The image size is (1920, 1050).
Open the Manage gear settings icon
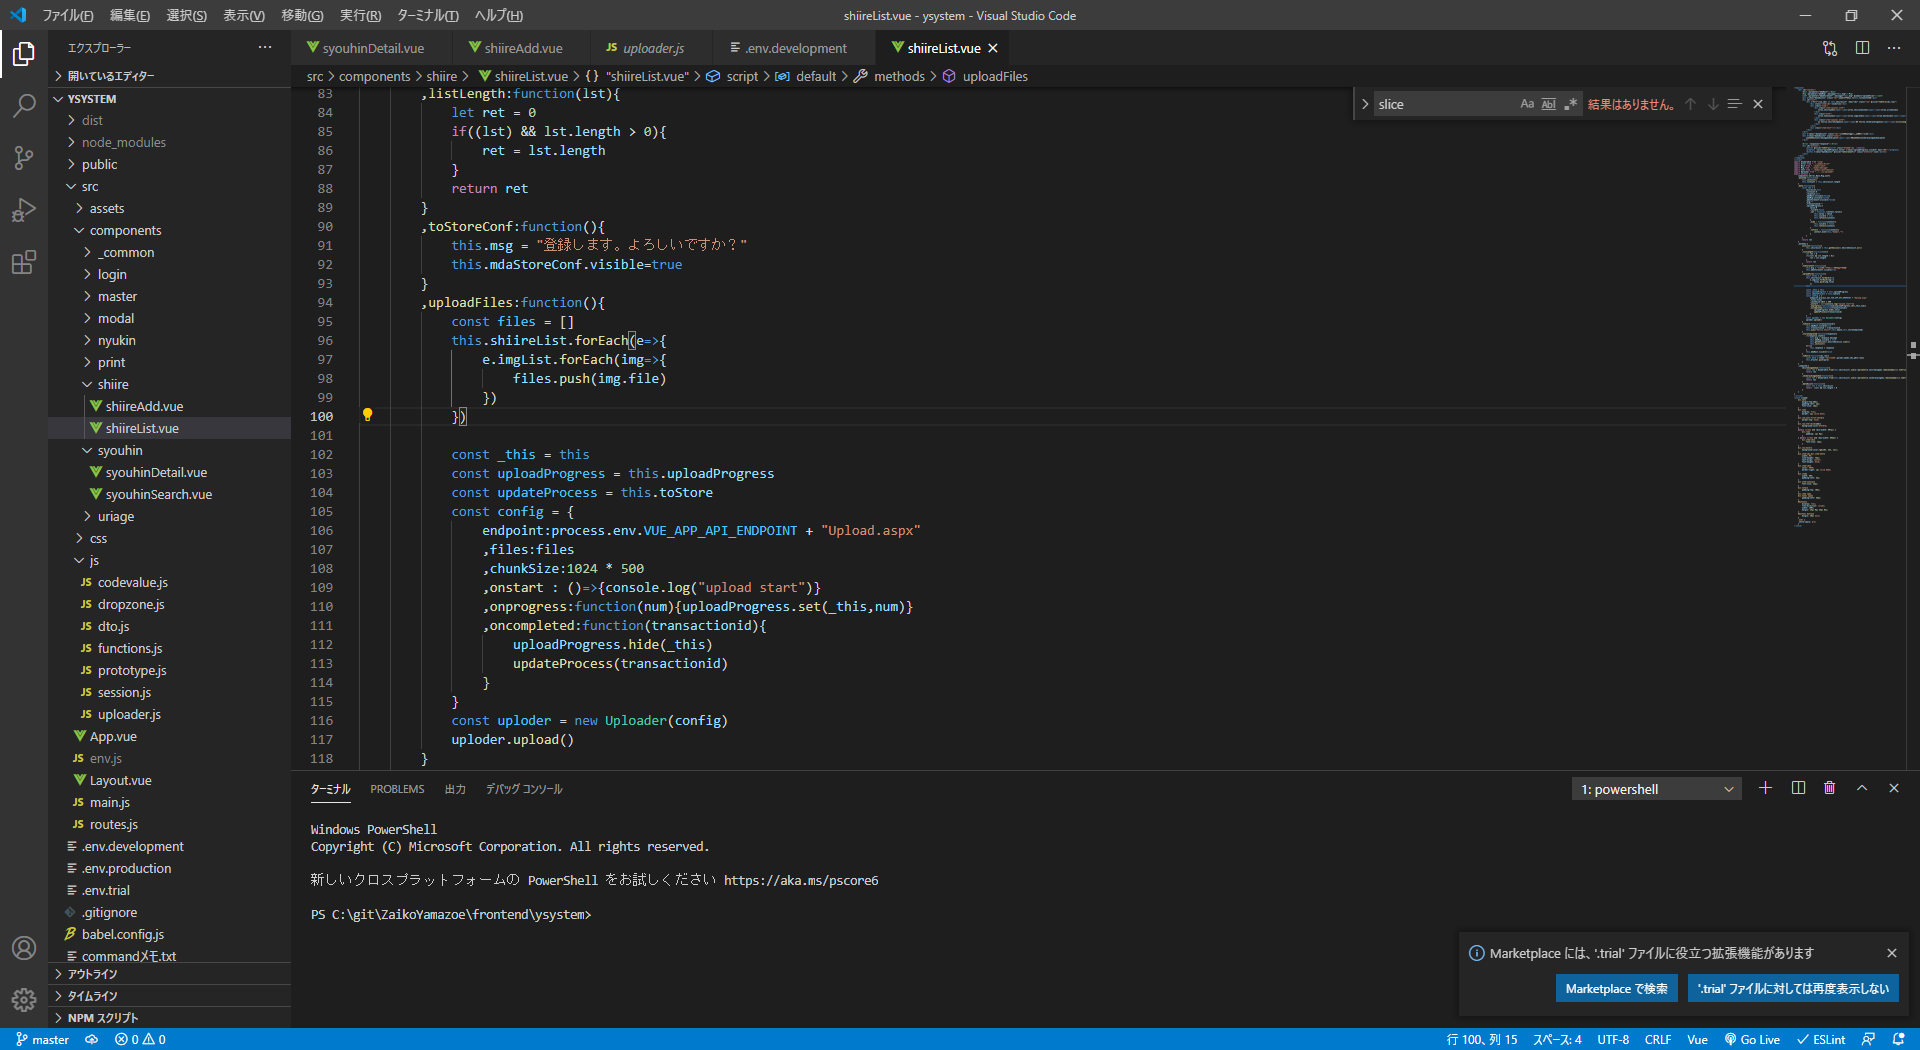24,999
